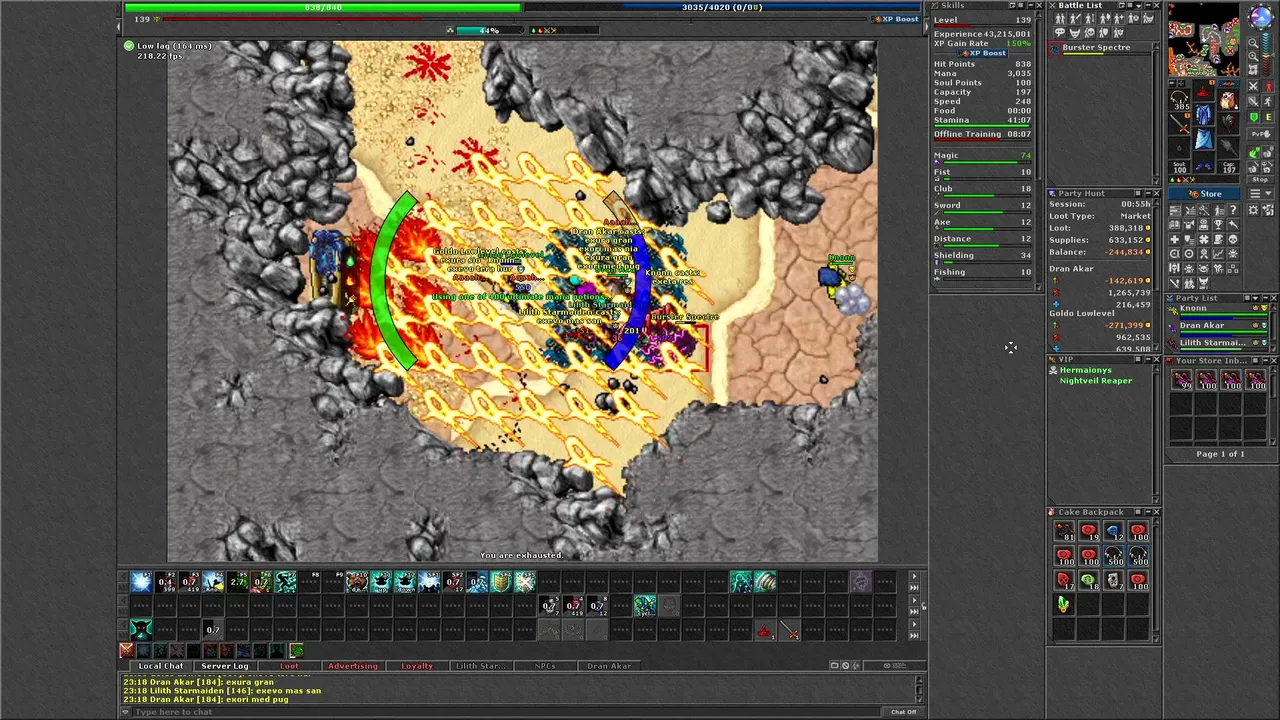Use the green shield spell hotkey
The width and height of the screenshot is (1280, 720).
point(501,582)
